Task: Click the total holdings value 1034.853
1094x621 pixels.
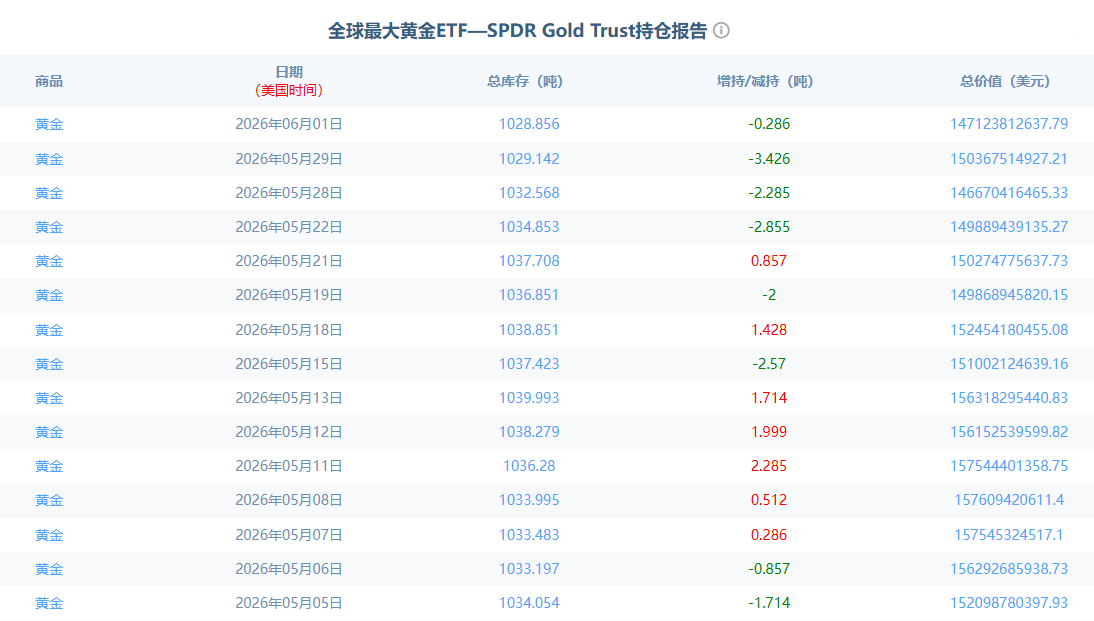Action: (x=529, y=227)
